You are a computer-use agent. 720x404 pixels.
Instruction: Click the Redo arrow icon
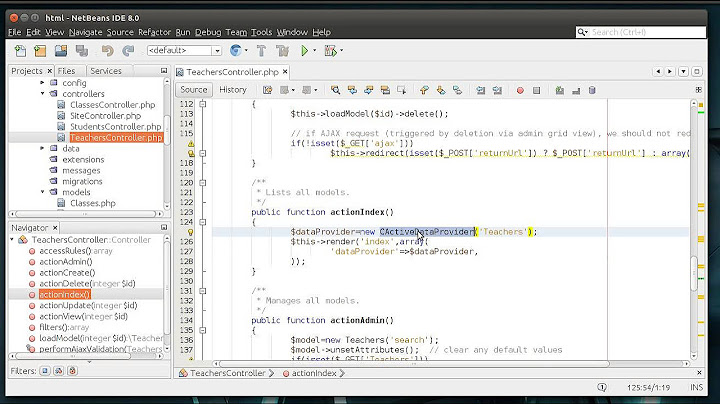click(x=128, y=50)
